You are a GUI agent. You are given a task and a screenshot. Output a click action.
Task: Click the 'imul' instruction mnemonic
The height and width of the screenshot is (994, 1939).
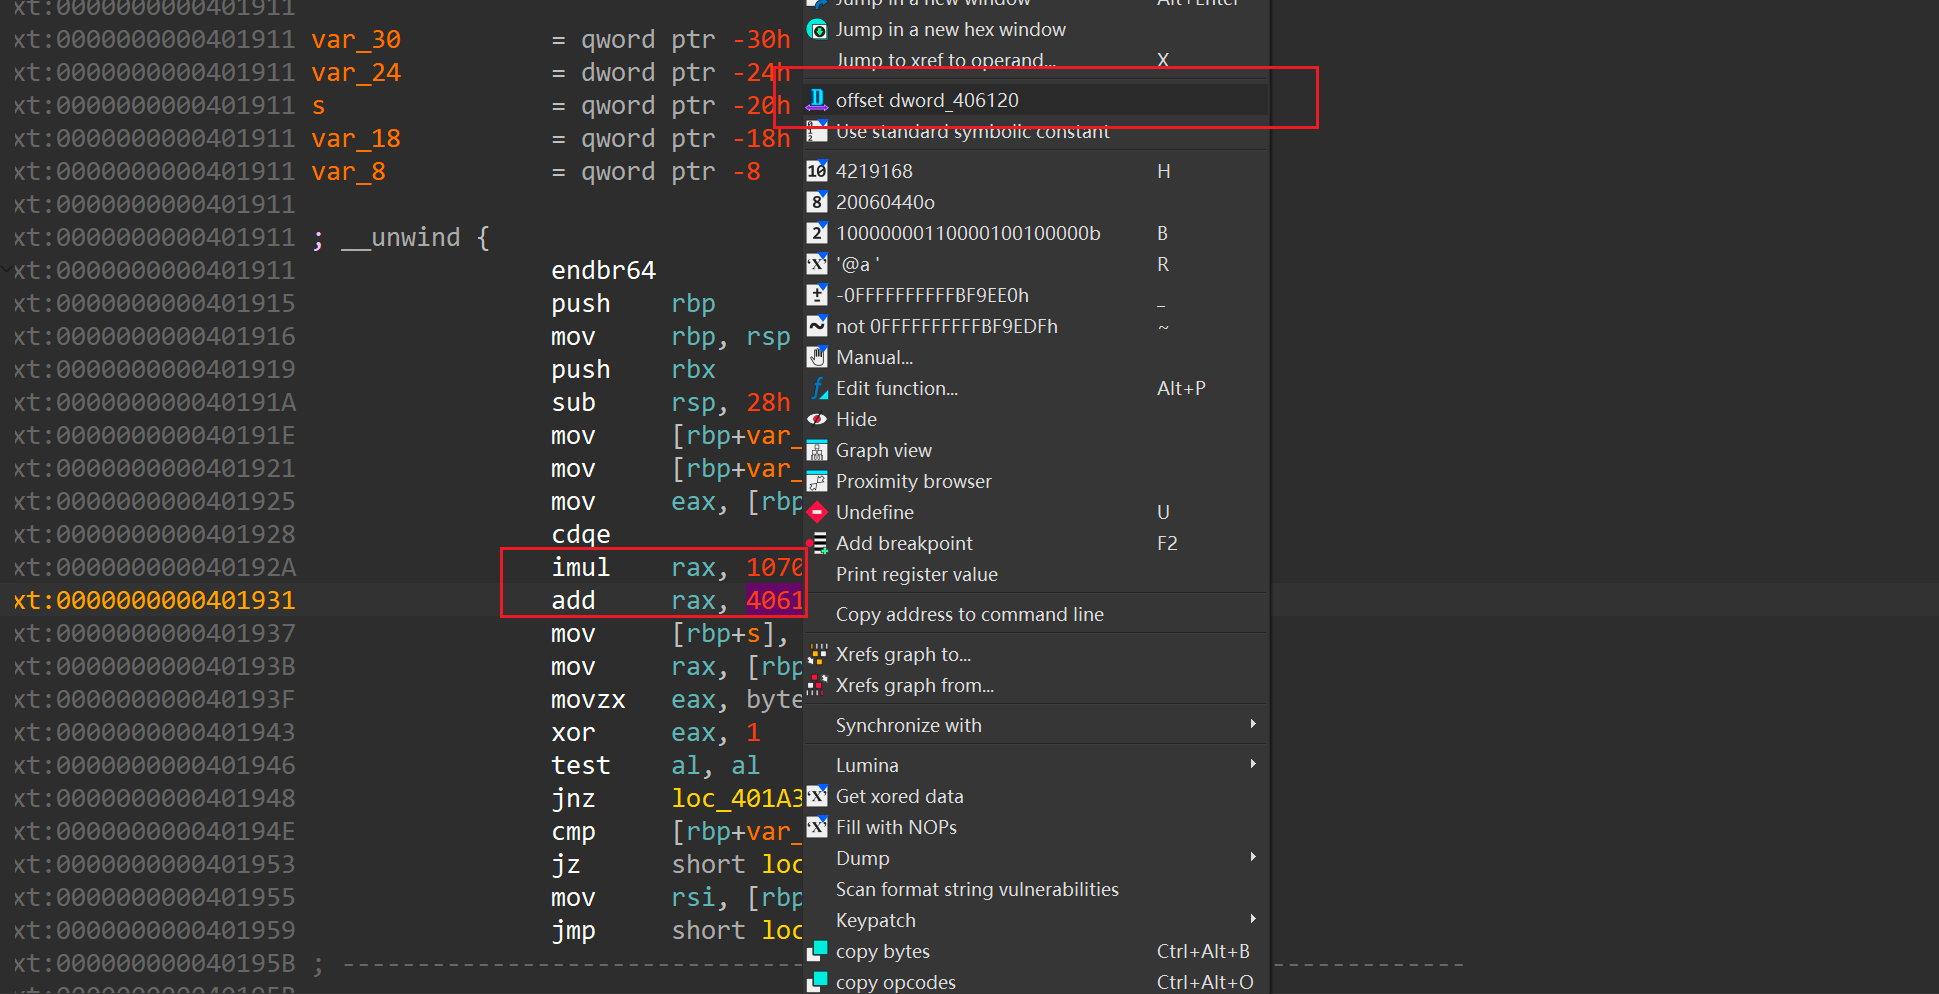click(580, 567)
